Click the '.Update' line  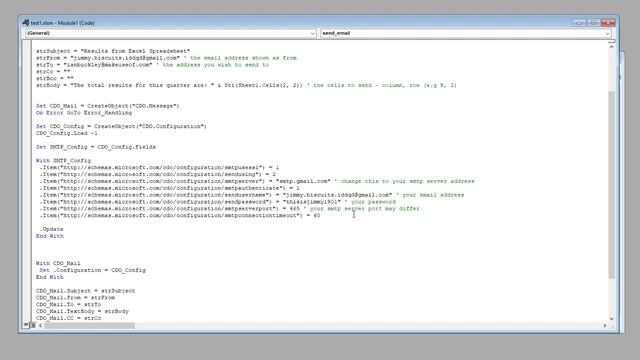(51, 229)
